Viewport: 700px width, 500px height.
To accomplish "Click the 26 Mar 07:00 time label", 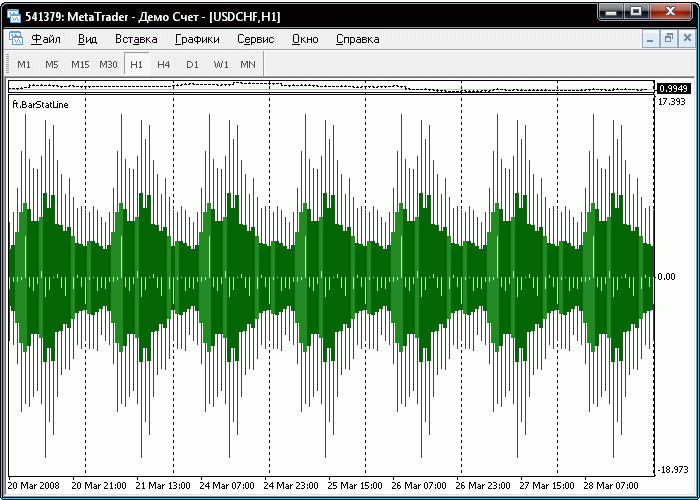I will tap(419, 485).
